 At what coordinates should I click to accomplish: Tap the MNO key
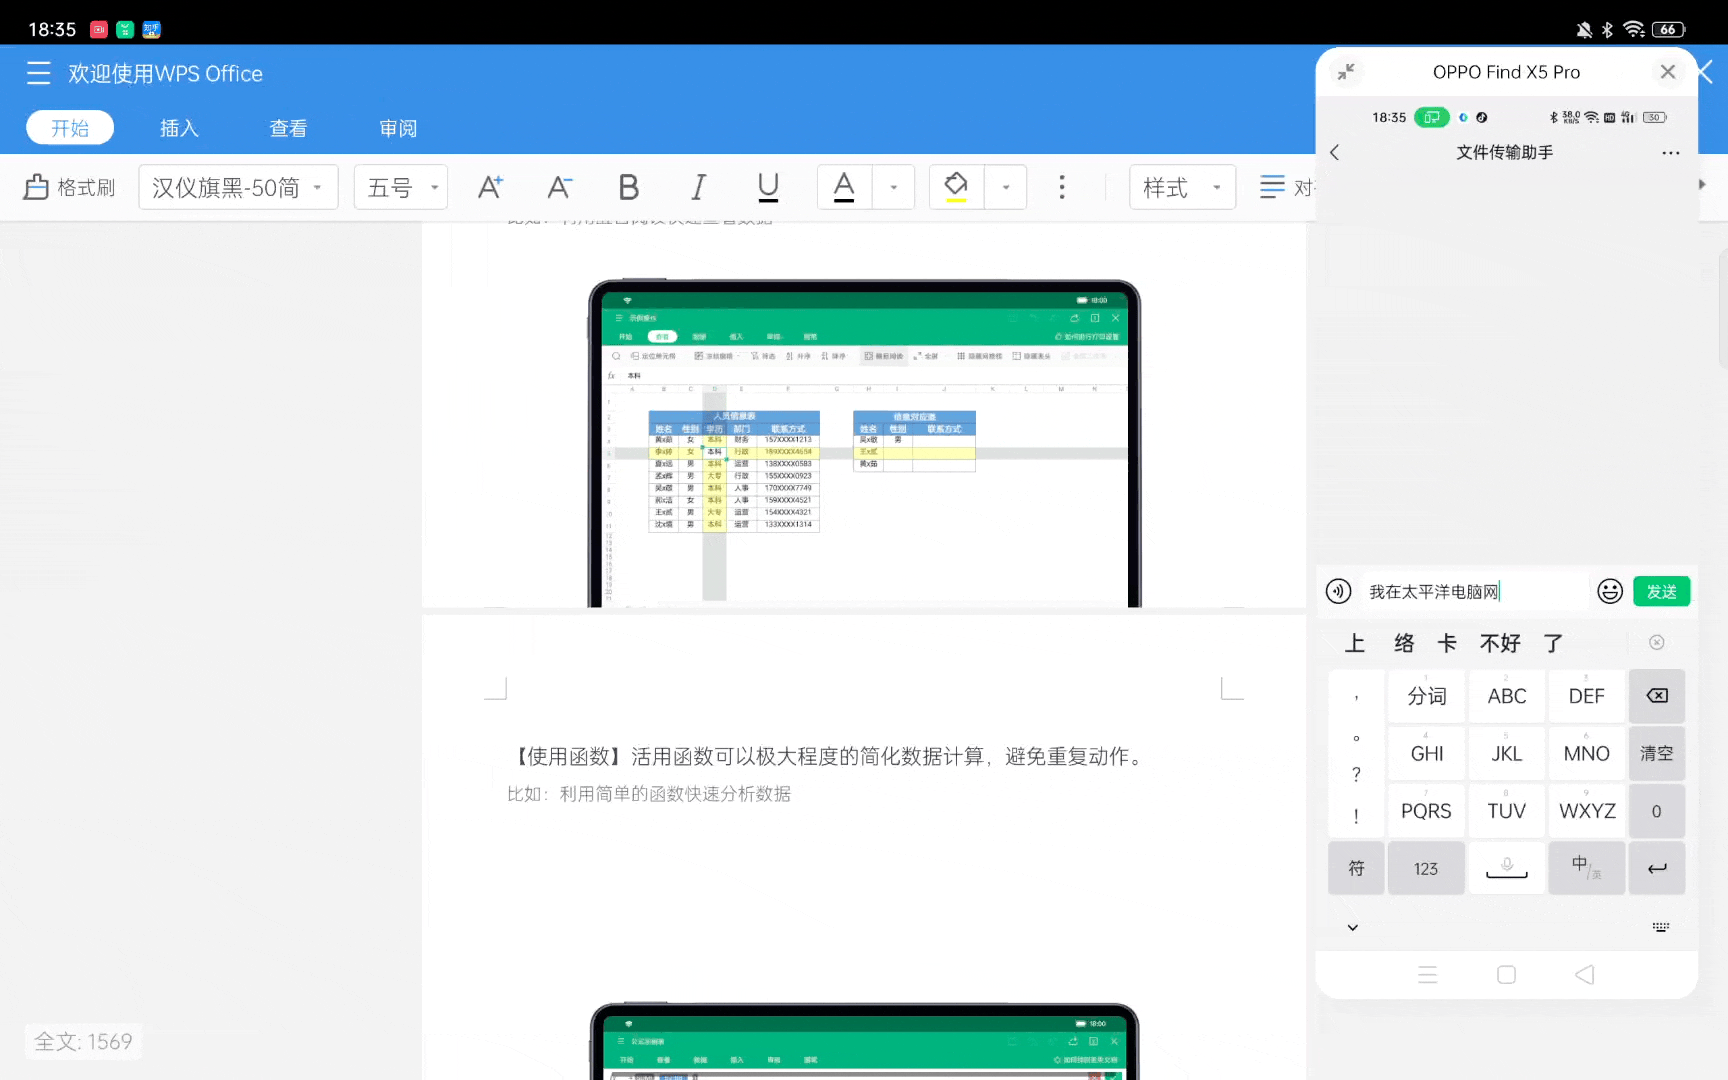[1587, 753]
